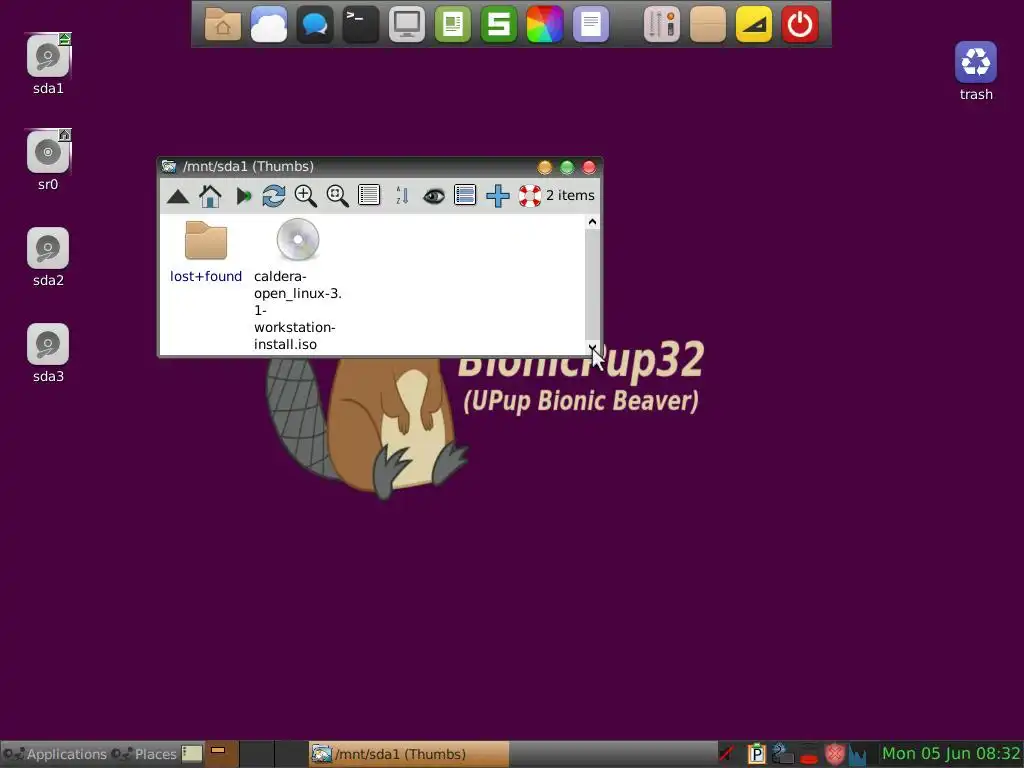1024x768 pixels.
Task: Click the caldera-open_linux ISO filename text
Action: 298,310
